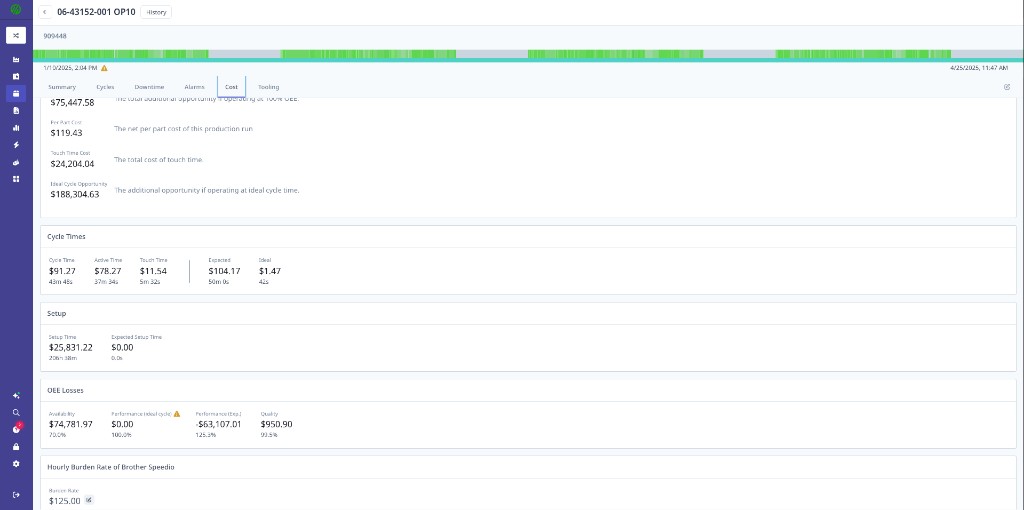
Task: Edit the $125.00 burden rate
Action: coord(89,501)
